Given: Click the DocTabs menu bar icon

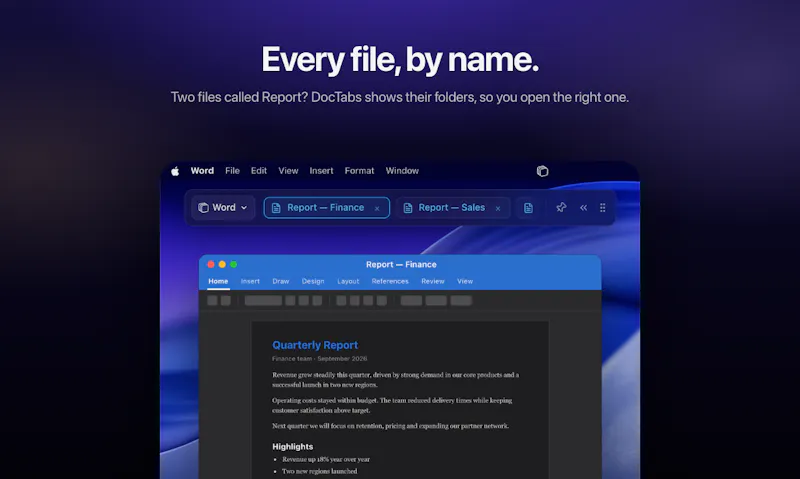Looking at the screenshot, I should [x=542, y=171].
